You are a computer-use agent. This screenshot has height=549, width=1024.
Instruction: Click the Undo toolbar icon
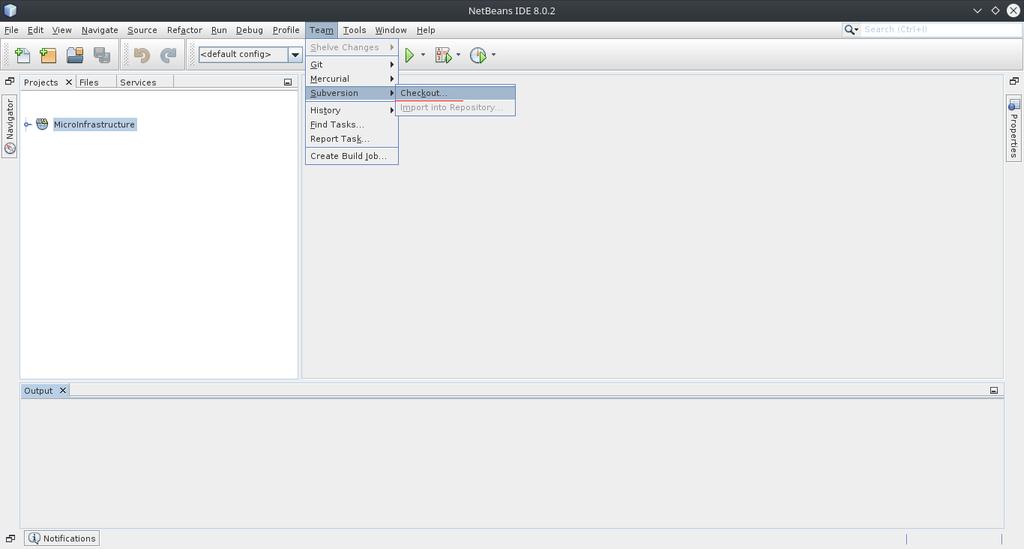141,55
